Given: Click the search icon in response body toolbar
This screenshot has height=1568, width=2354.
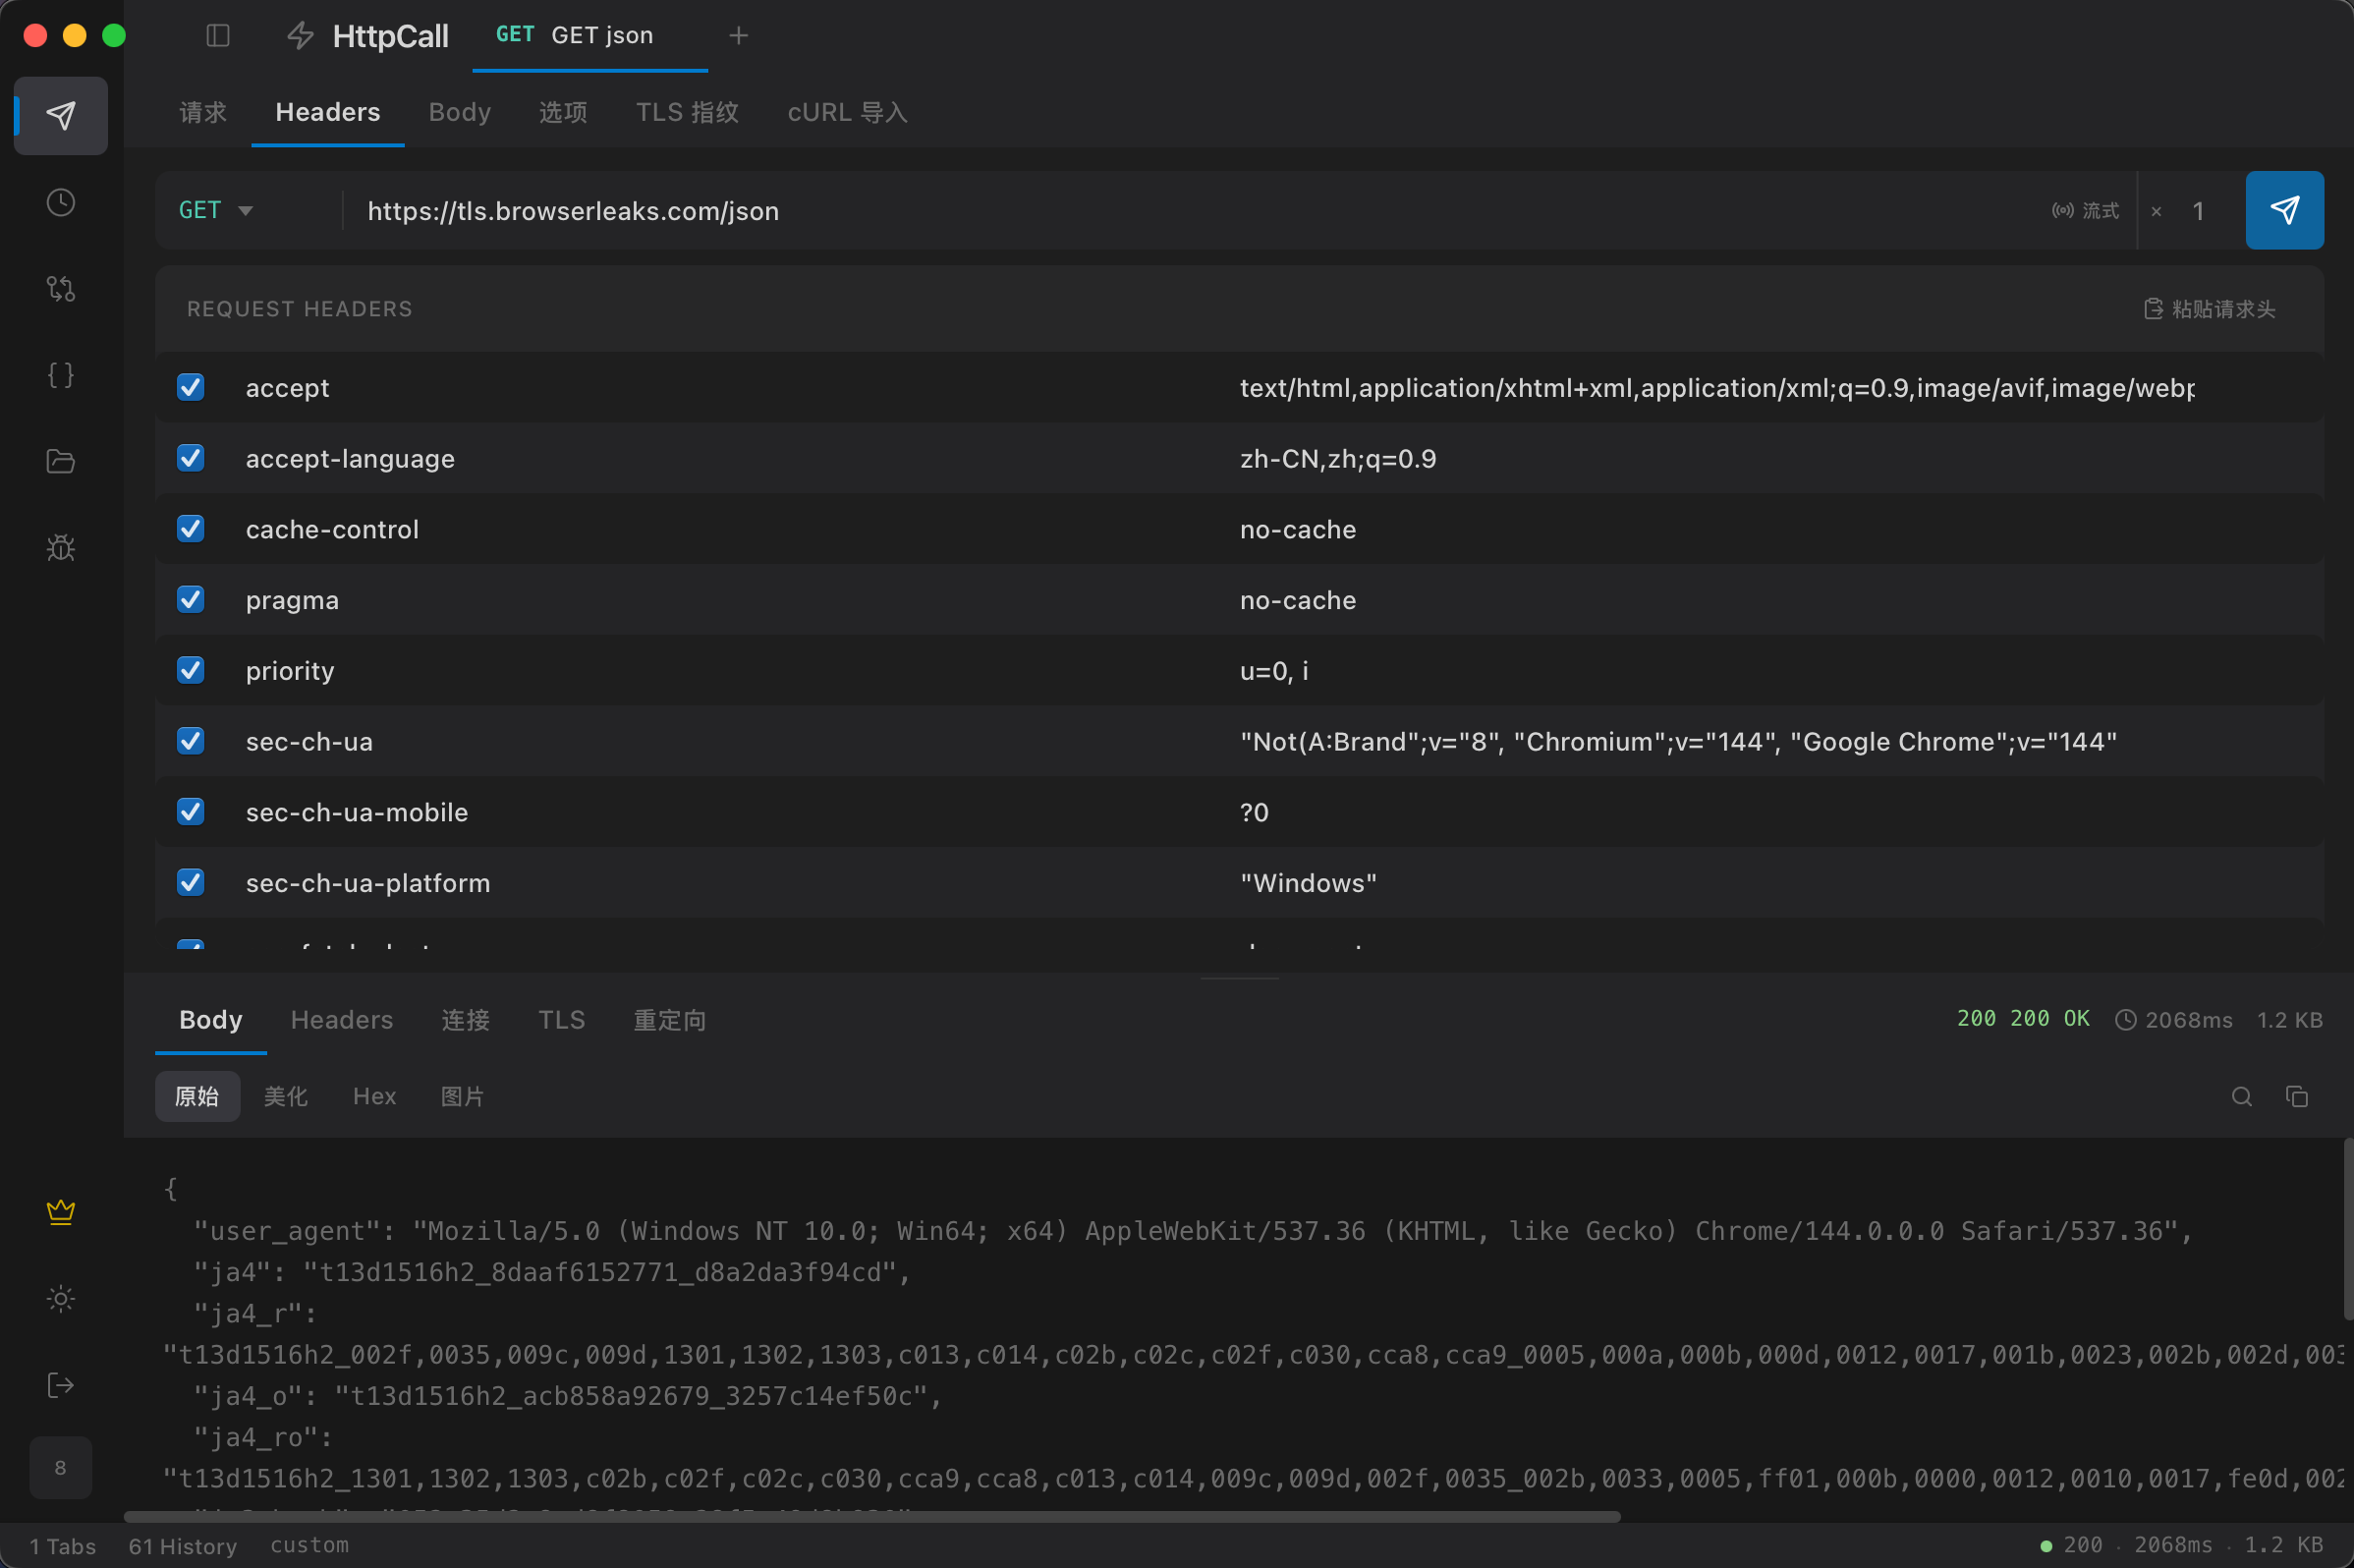Looking at the screenshot, I should (2240, 1096).
